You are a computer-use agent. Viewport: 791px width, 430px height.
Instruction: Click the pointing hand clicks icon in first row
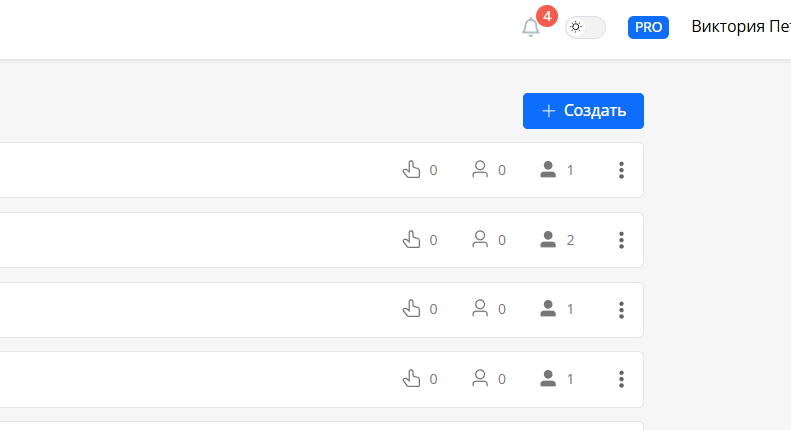(x=411, y=170)
